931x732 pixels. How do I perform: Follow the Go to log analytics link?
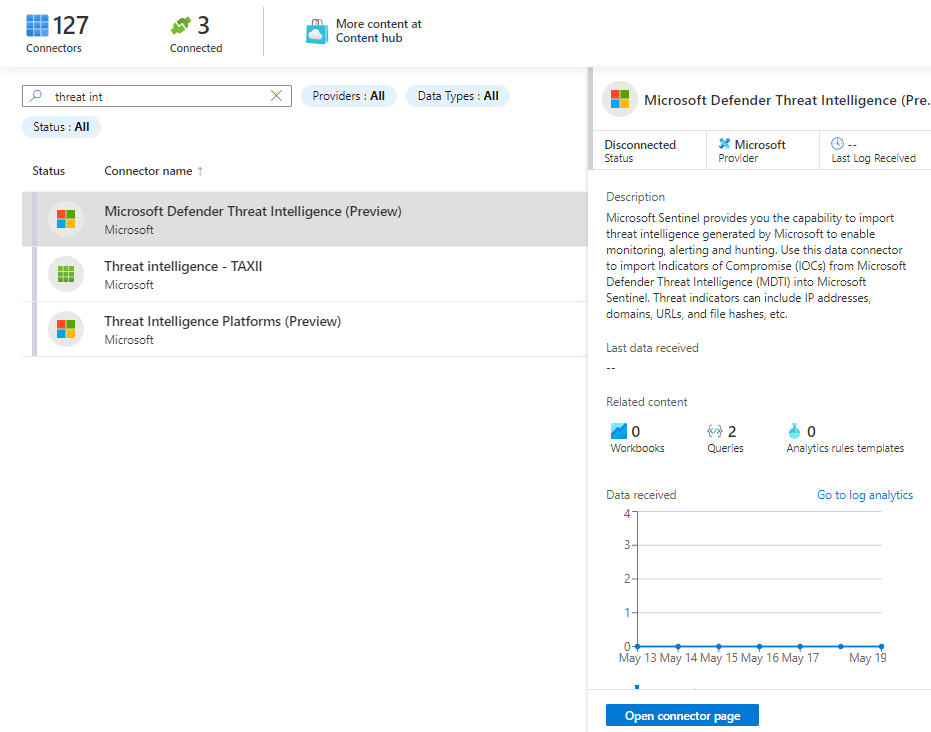[864, 495]
